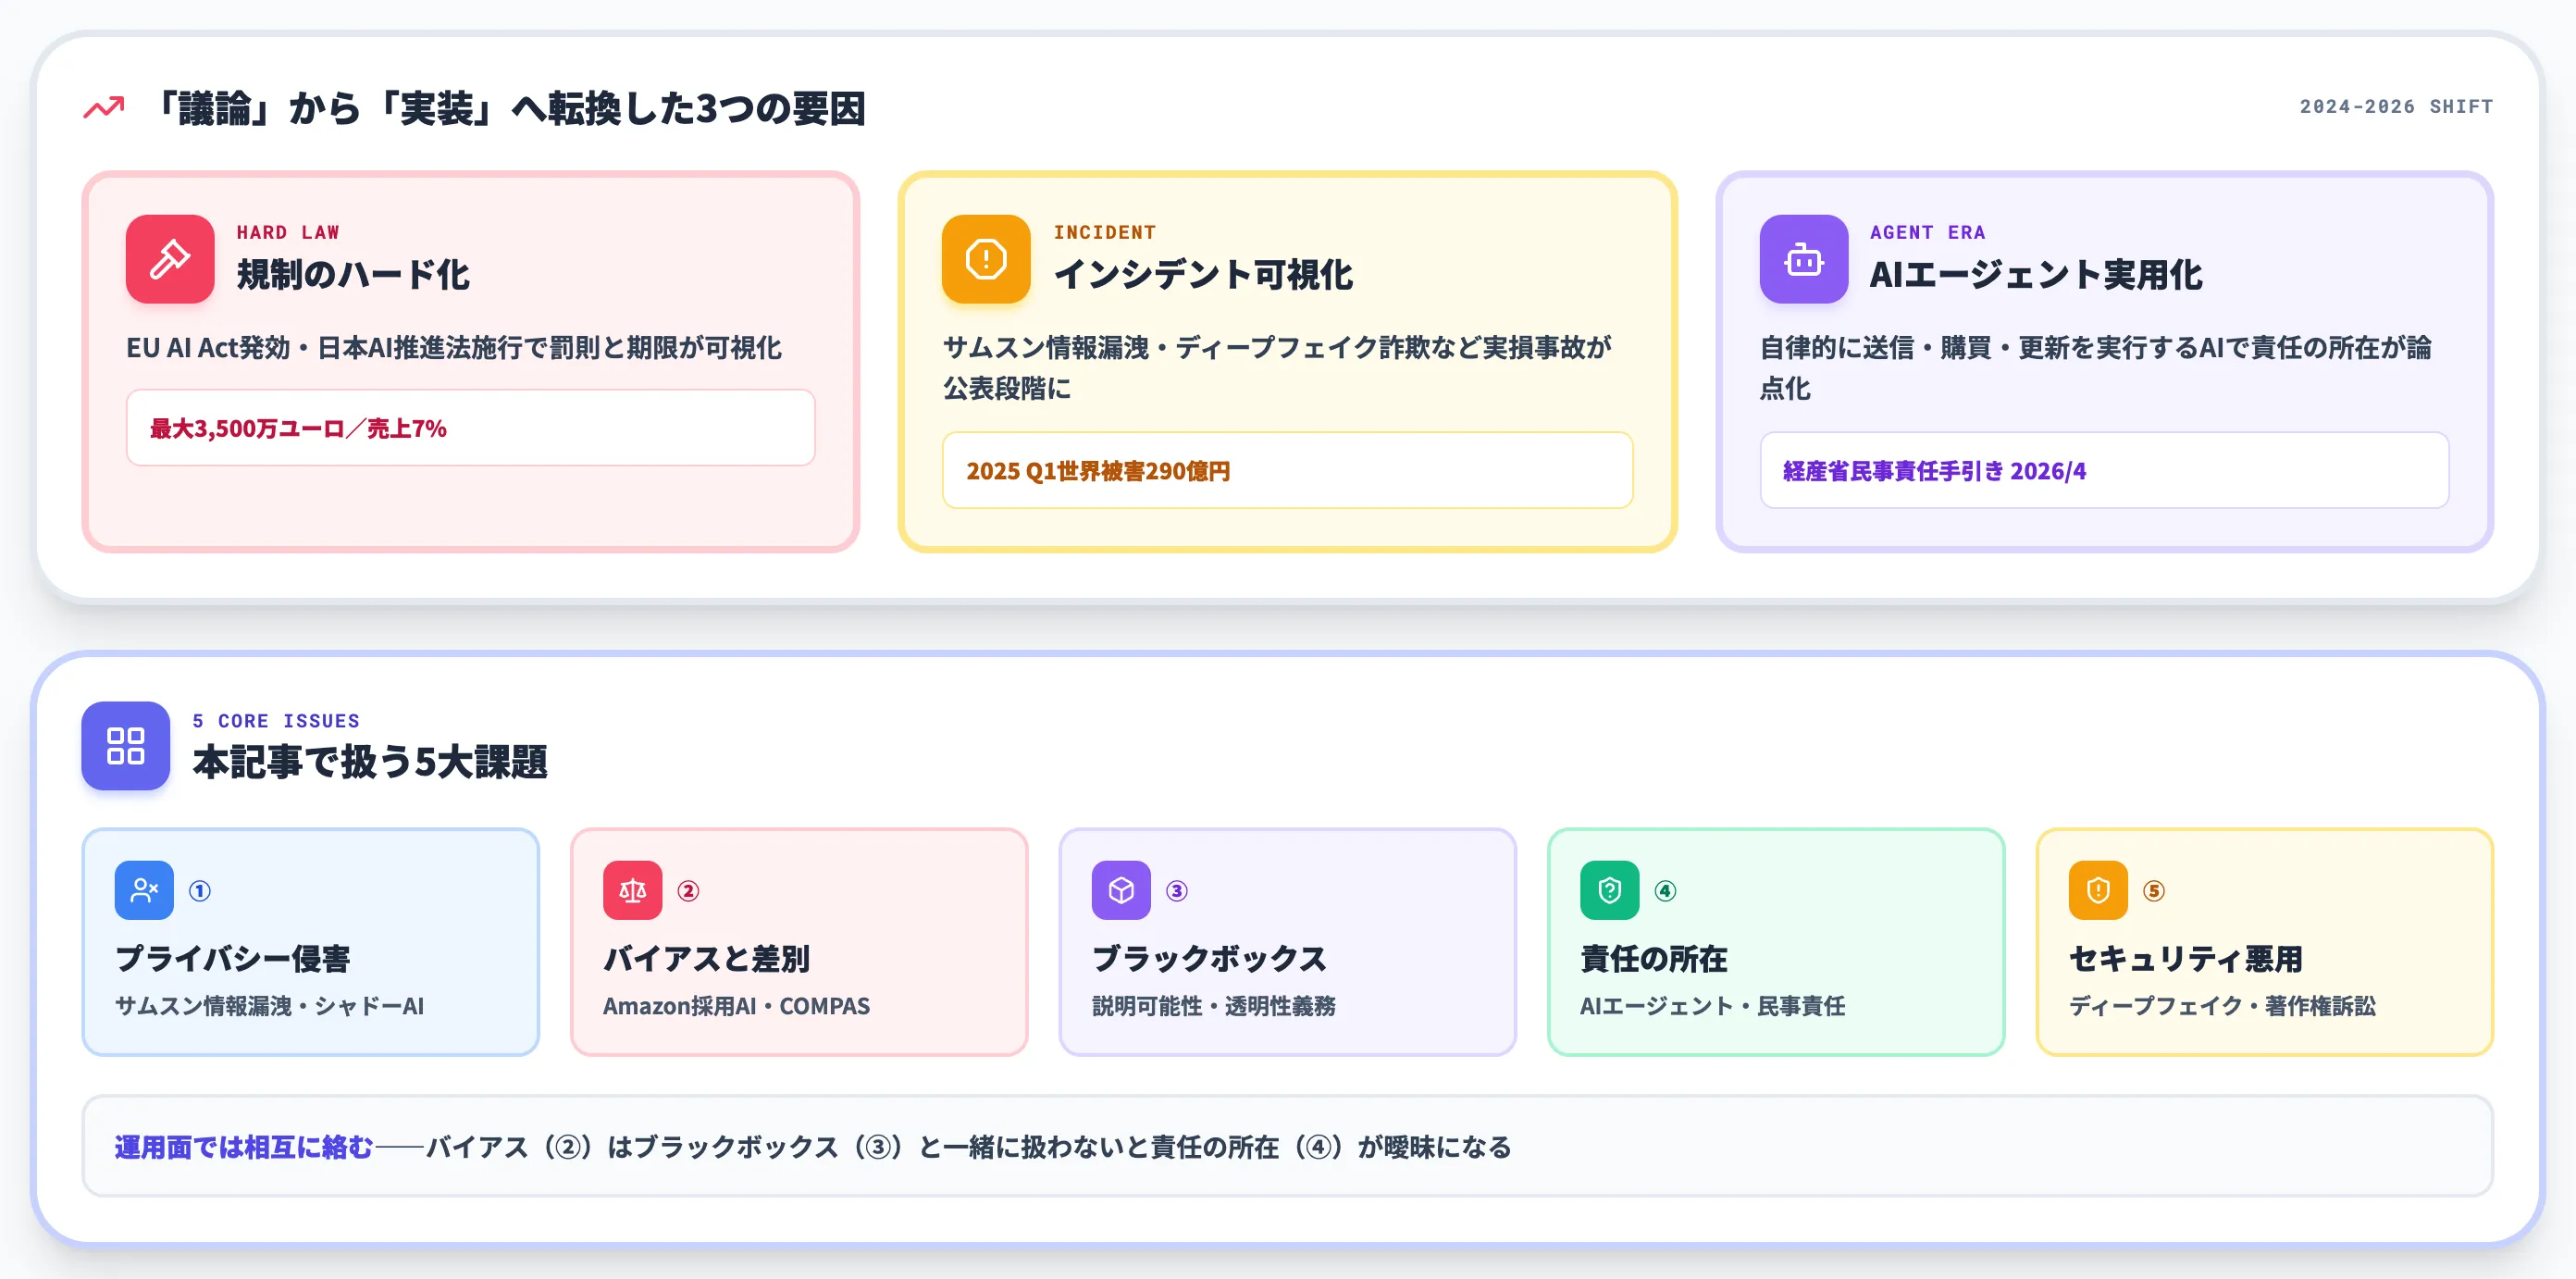
Task: Select the 2025 Q1世界被害290億円 box
Action: click(x=1288, y=470)
